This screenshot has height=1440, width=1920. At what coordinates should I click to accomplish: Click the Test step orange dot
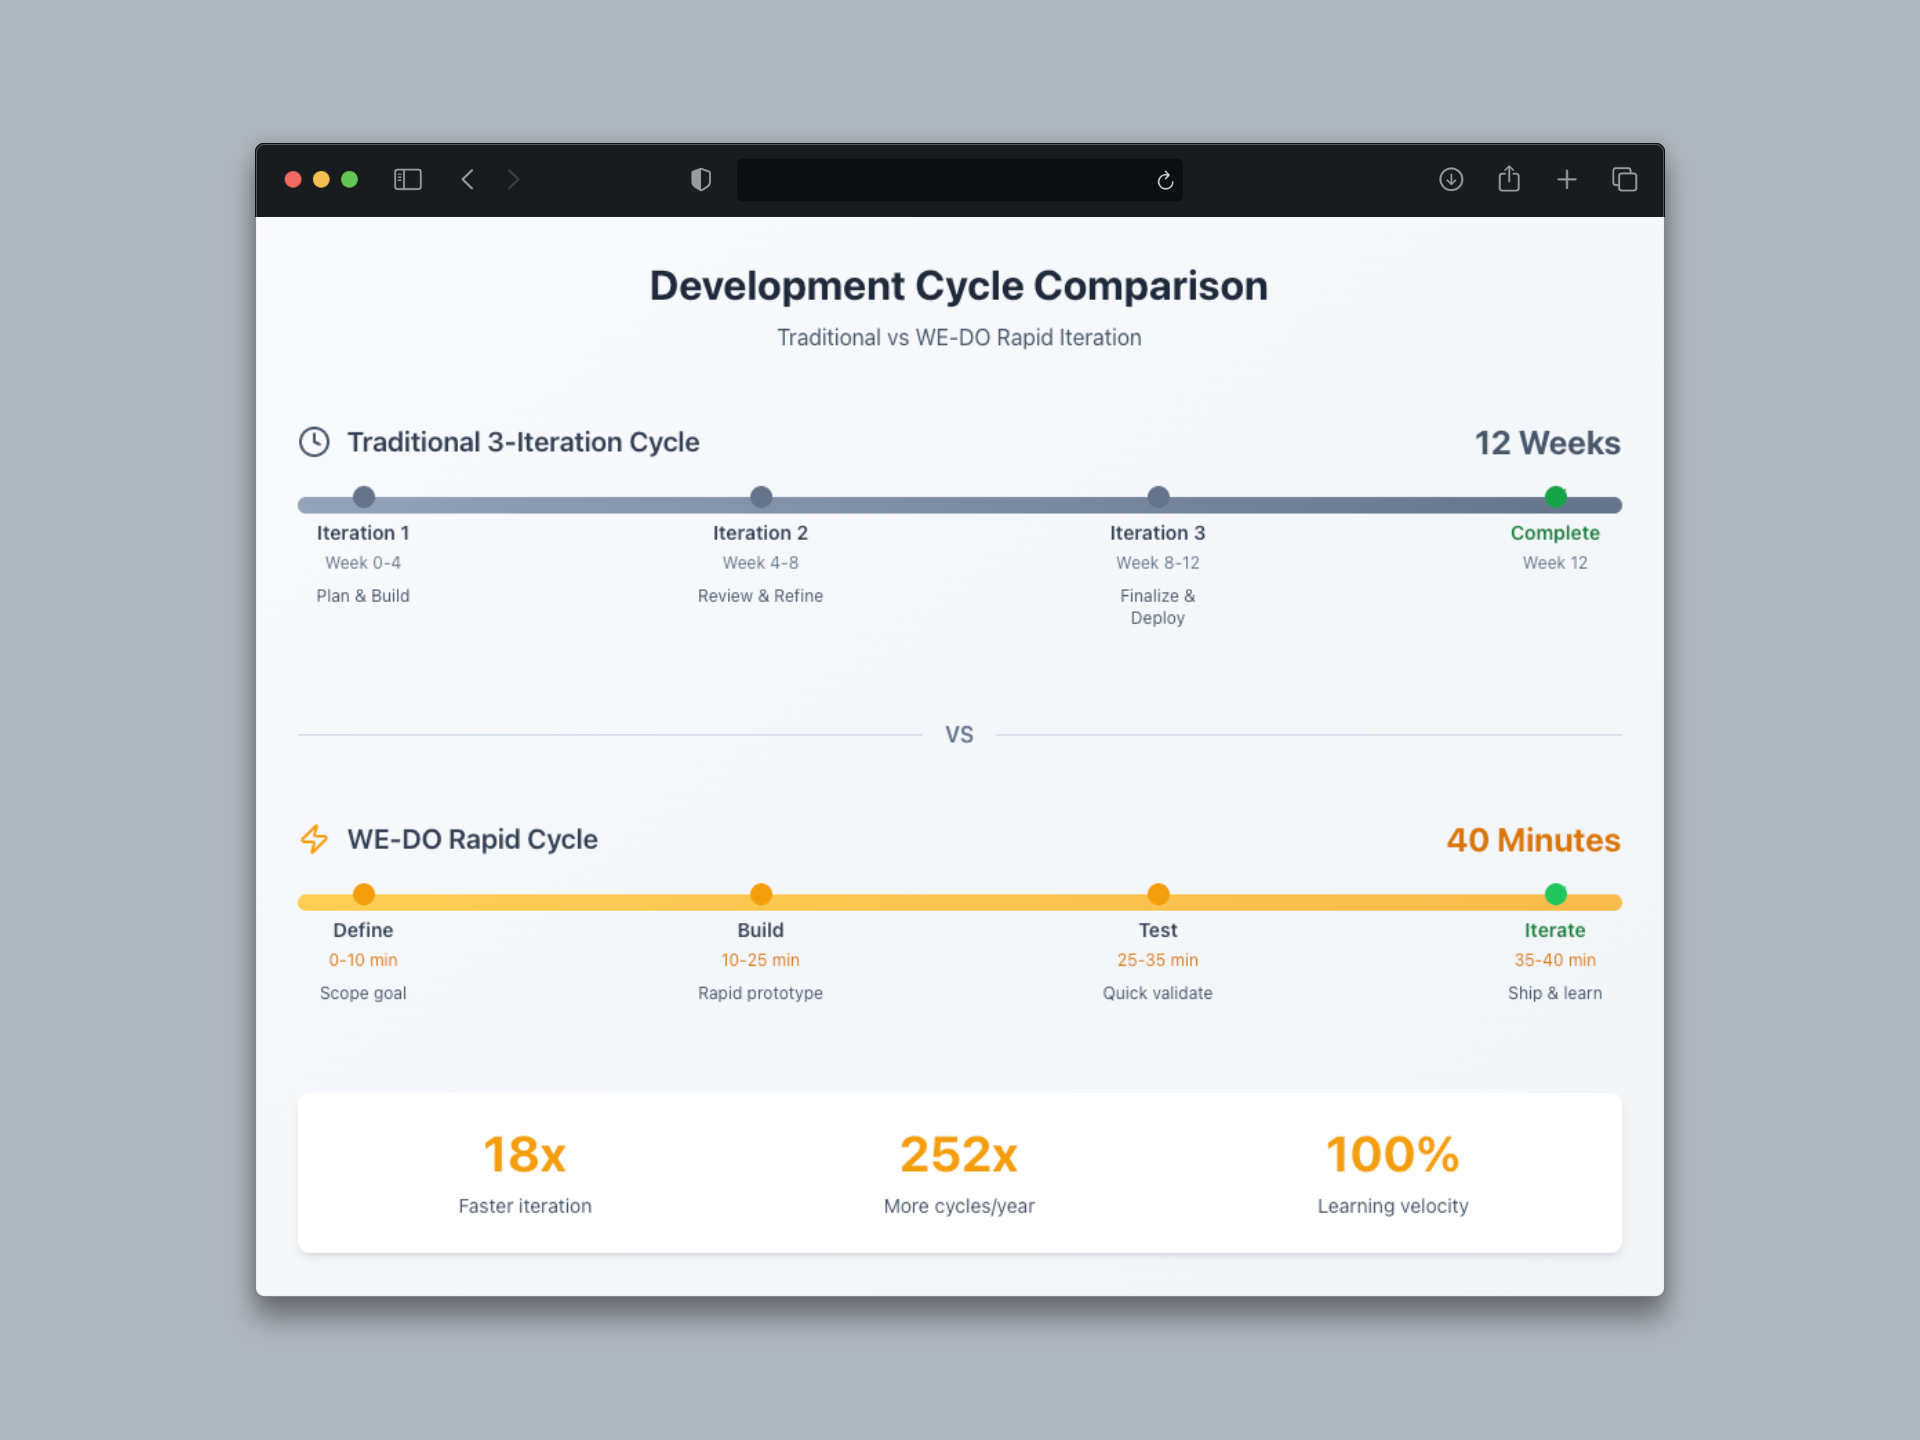[x=1158, y=894]
